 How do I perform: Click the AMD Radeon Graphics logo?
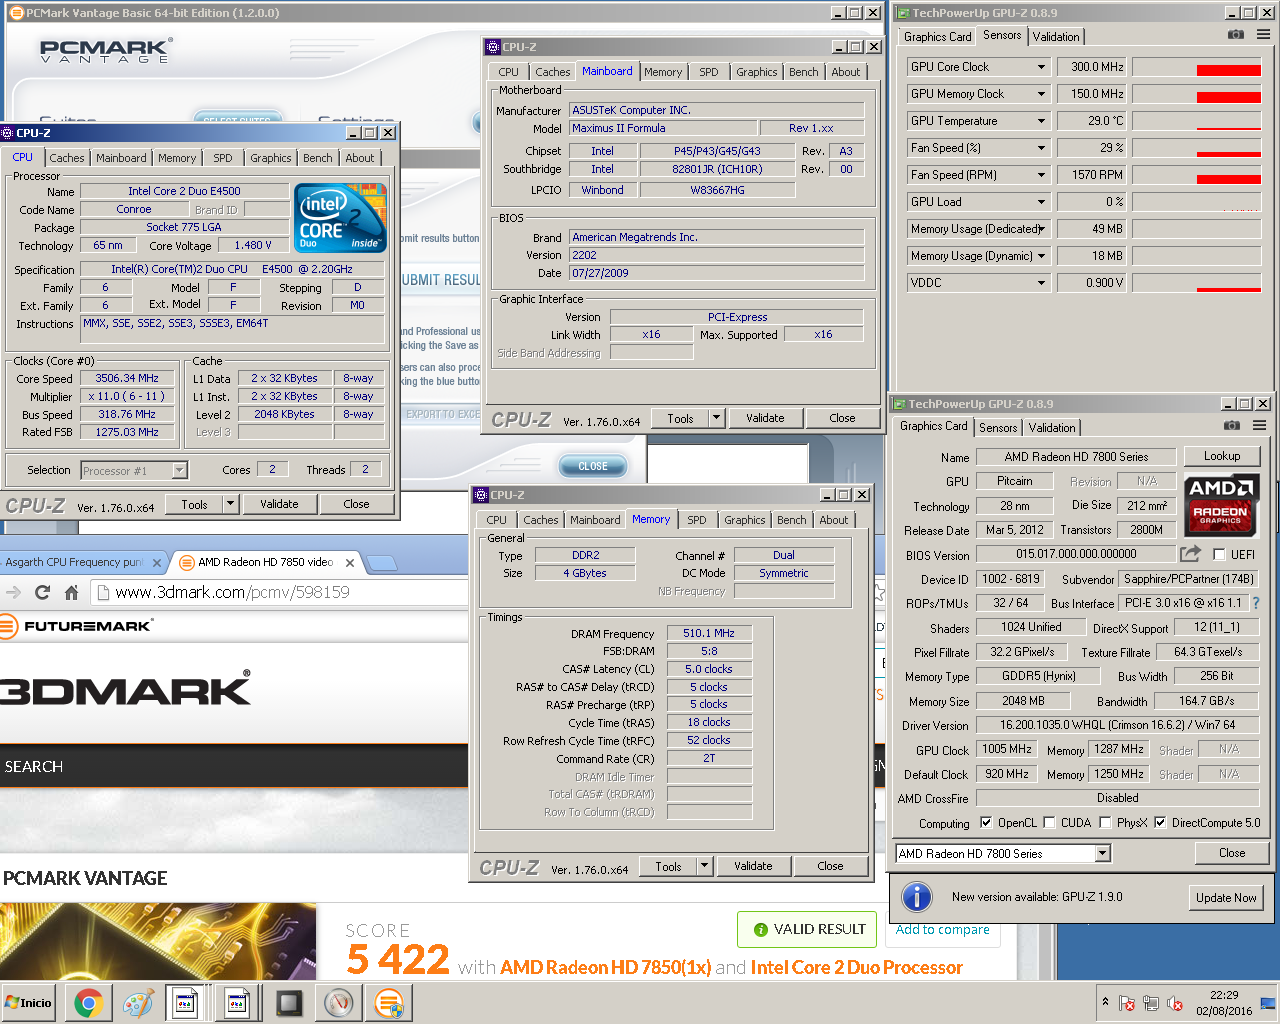[1221, 505]
